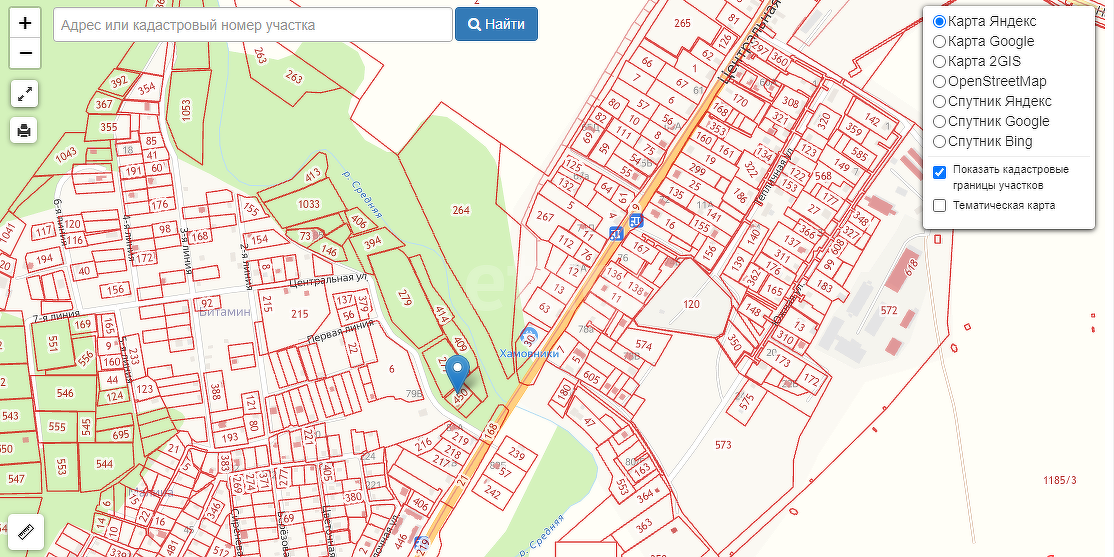This screenshot has height=557, width=1114.
Task: Zoom out with the minus button
Action: click(25, 53)
